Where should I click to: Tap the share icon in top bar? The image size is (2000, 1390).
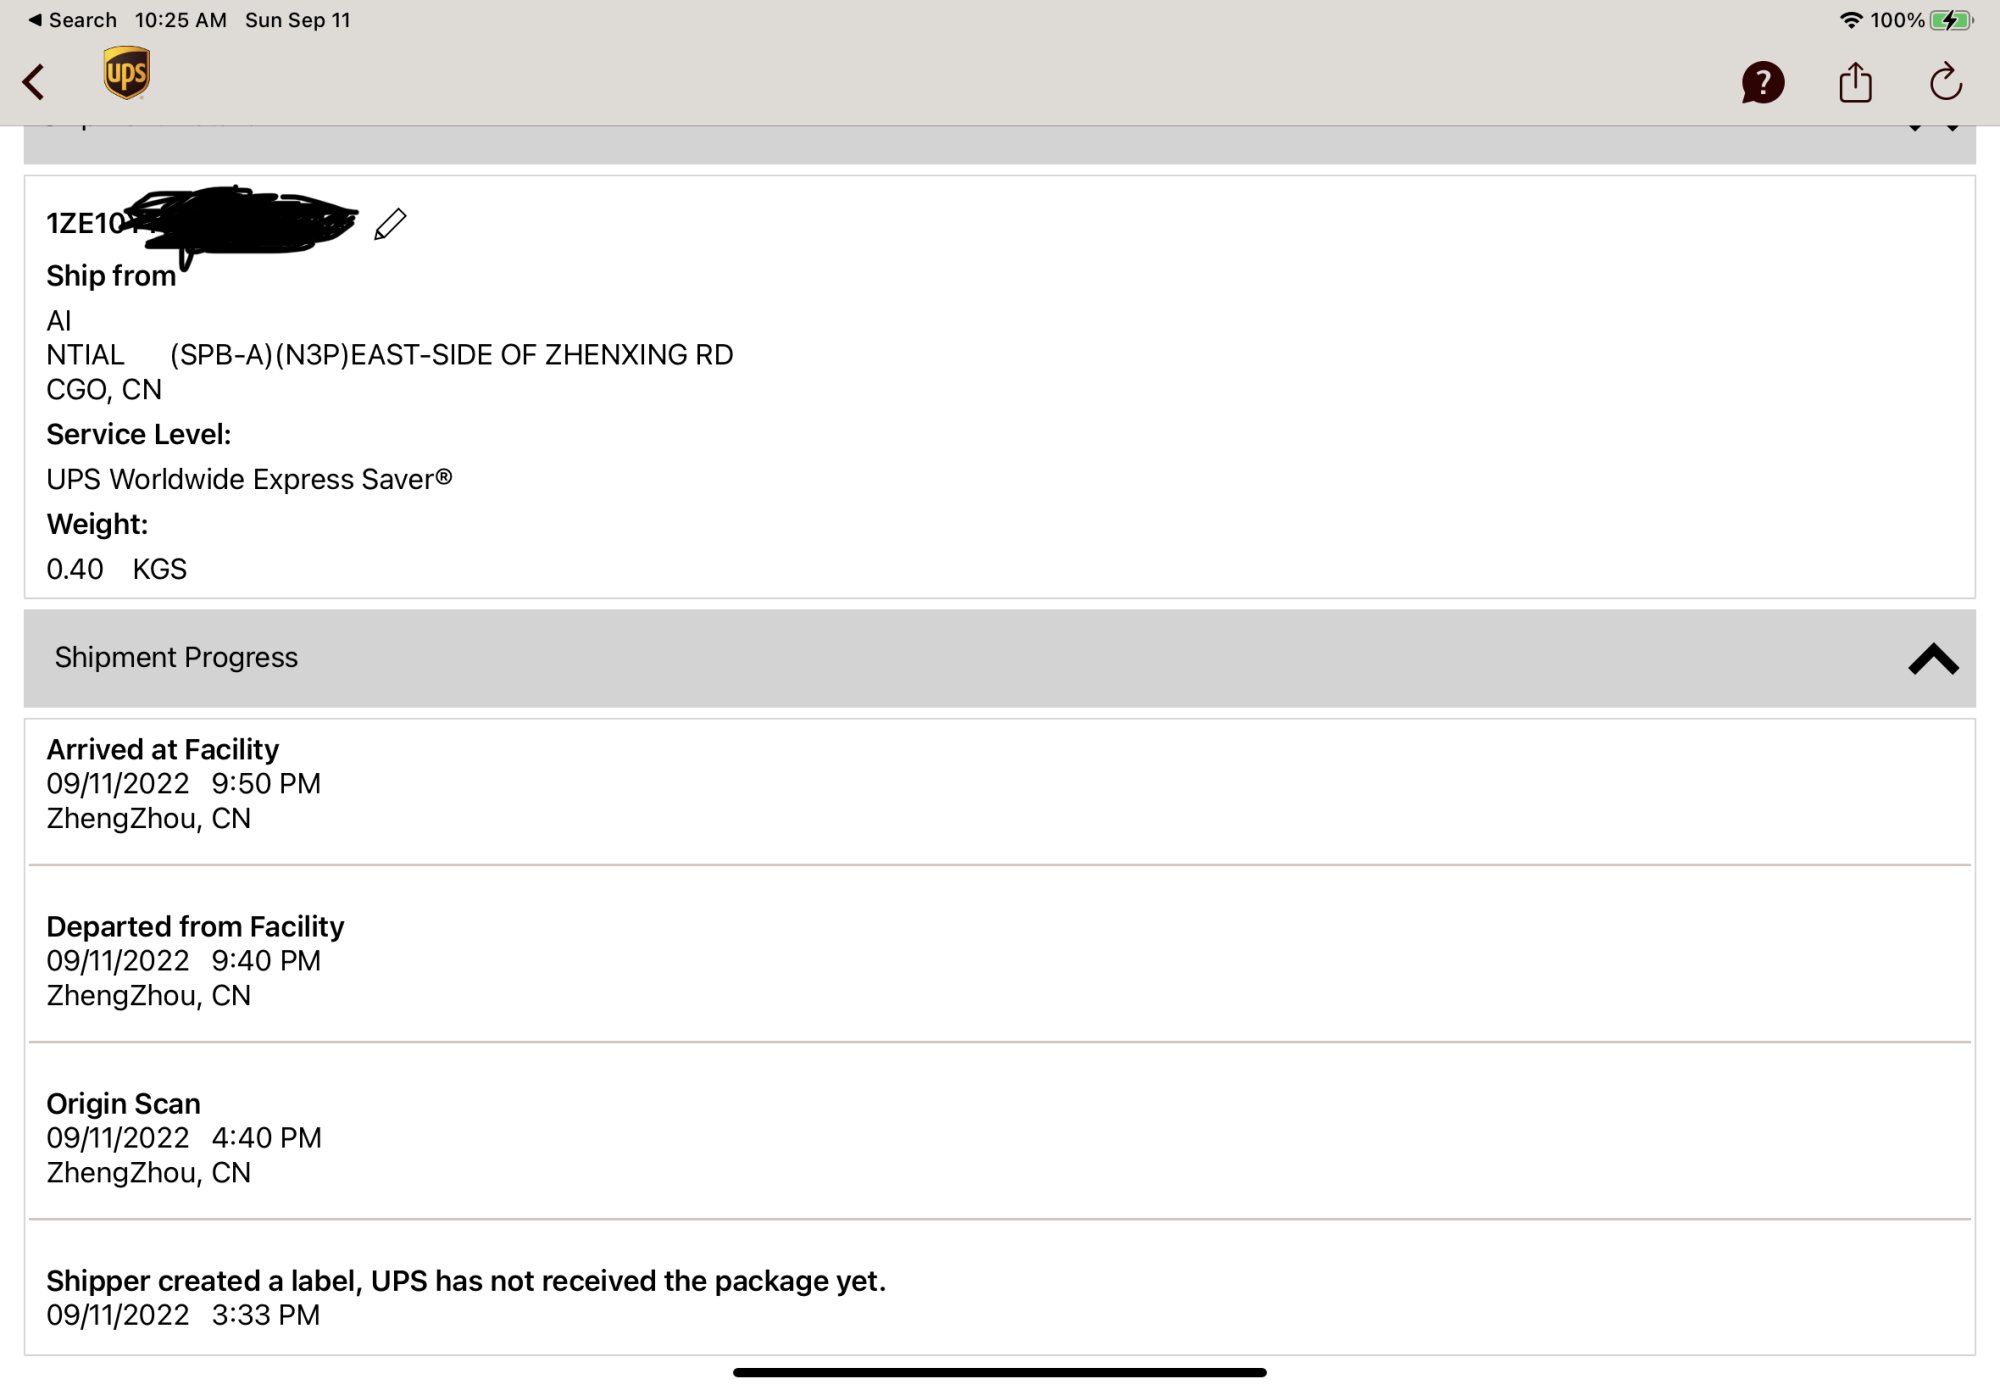(1855, 82)
